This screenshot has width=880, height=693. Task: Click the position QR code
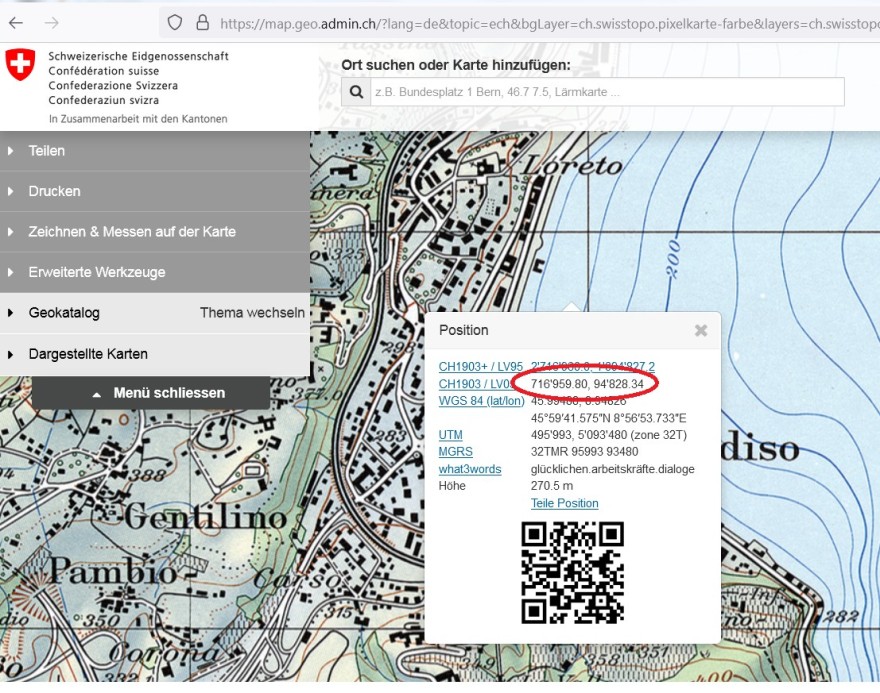click(x=572, y=572)
